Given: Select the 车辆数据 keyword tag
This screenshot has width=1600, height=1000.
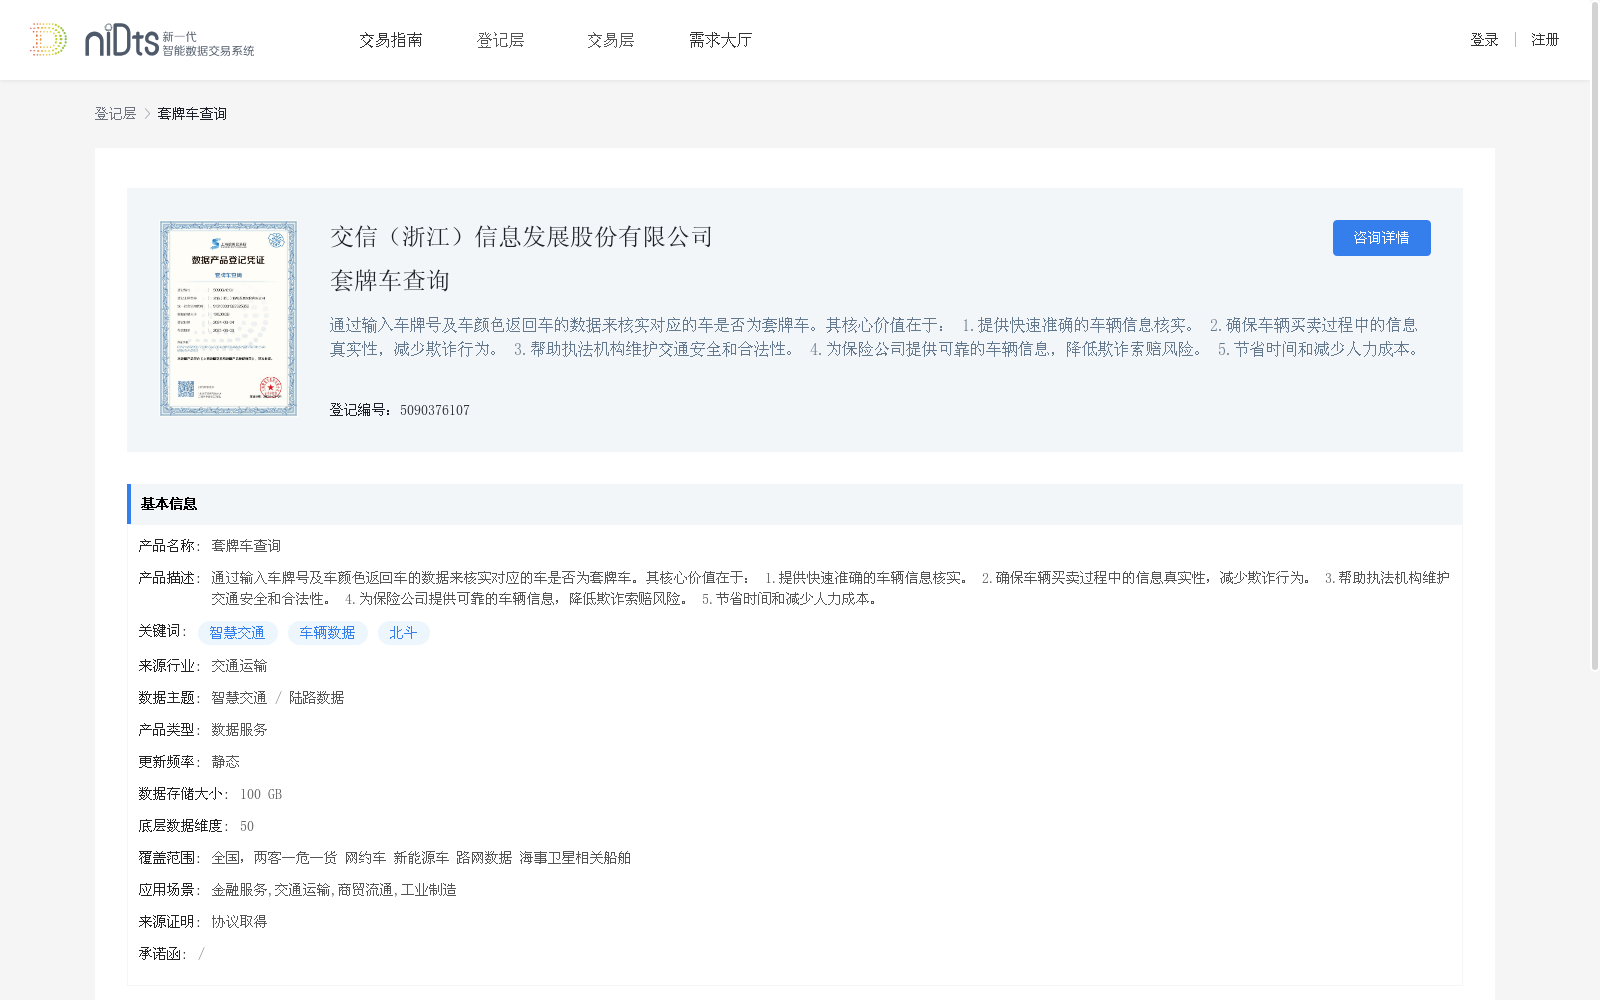Looking at the screenshot, I should [327, 633].
